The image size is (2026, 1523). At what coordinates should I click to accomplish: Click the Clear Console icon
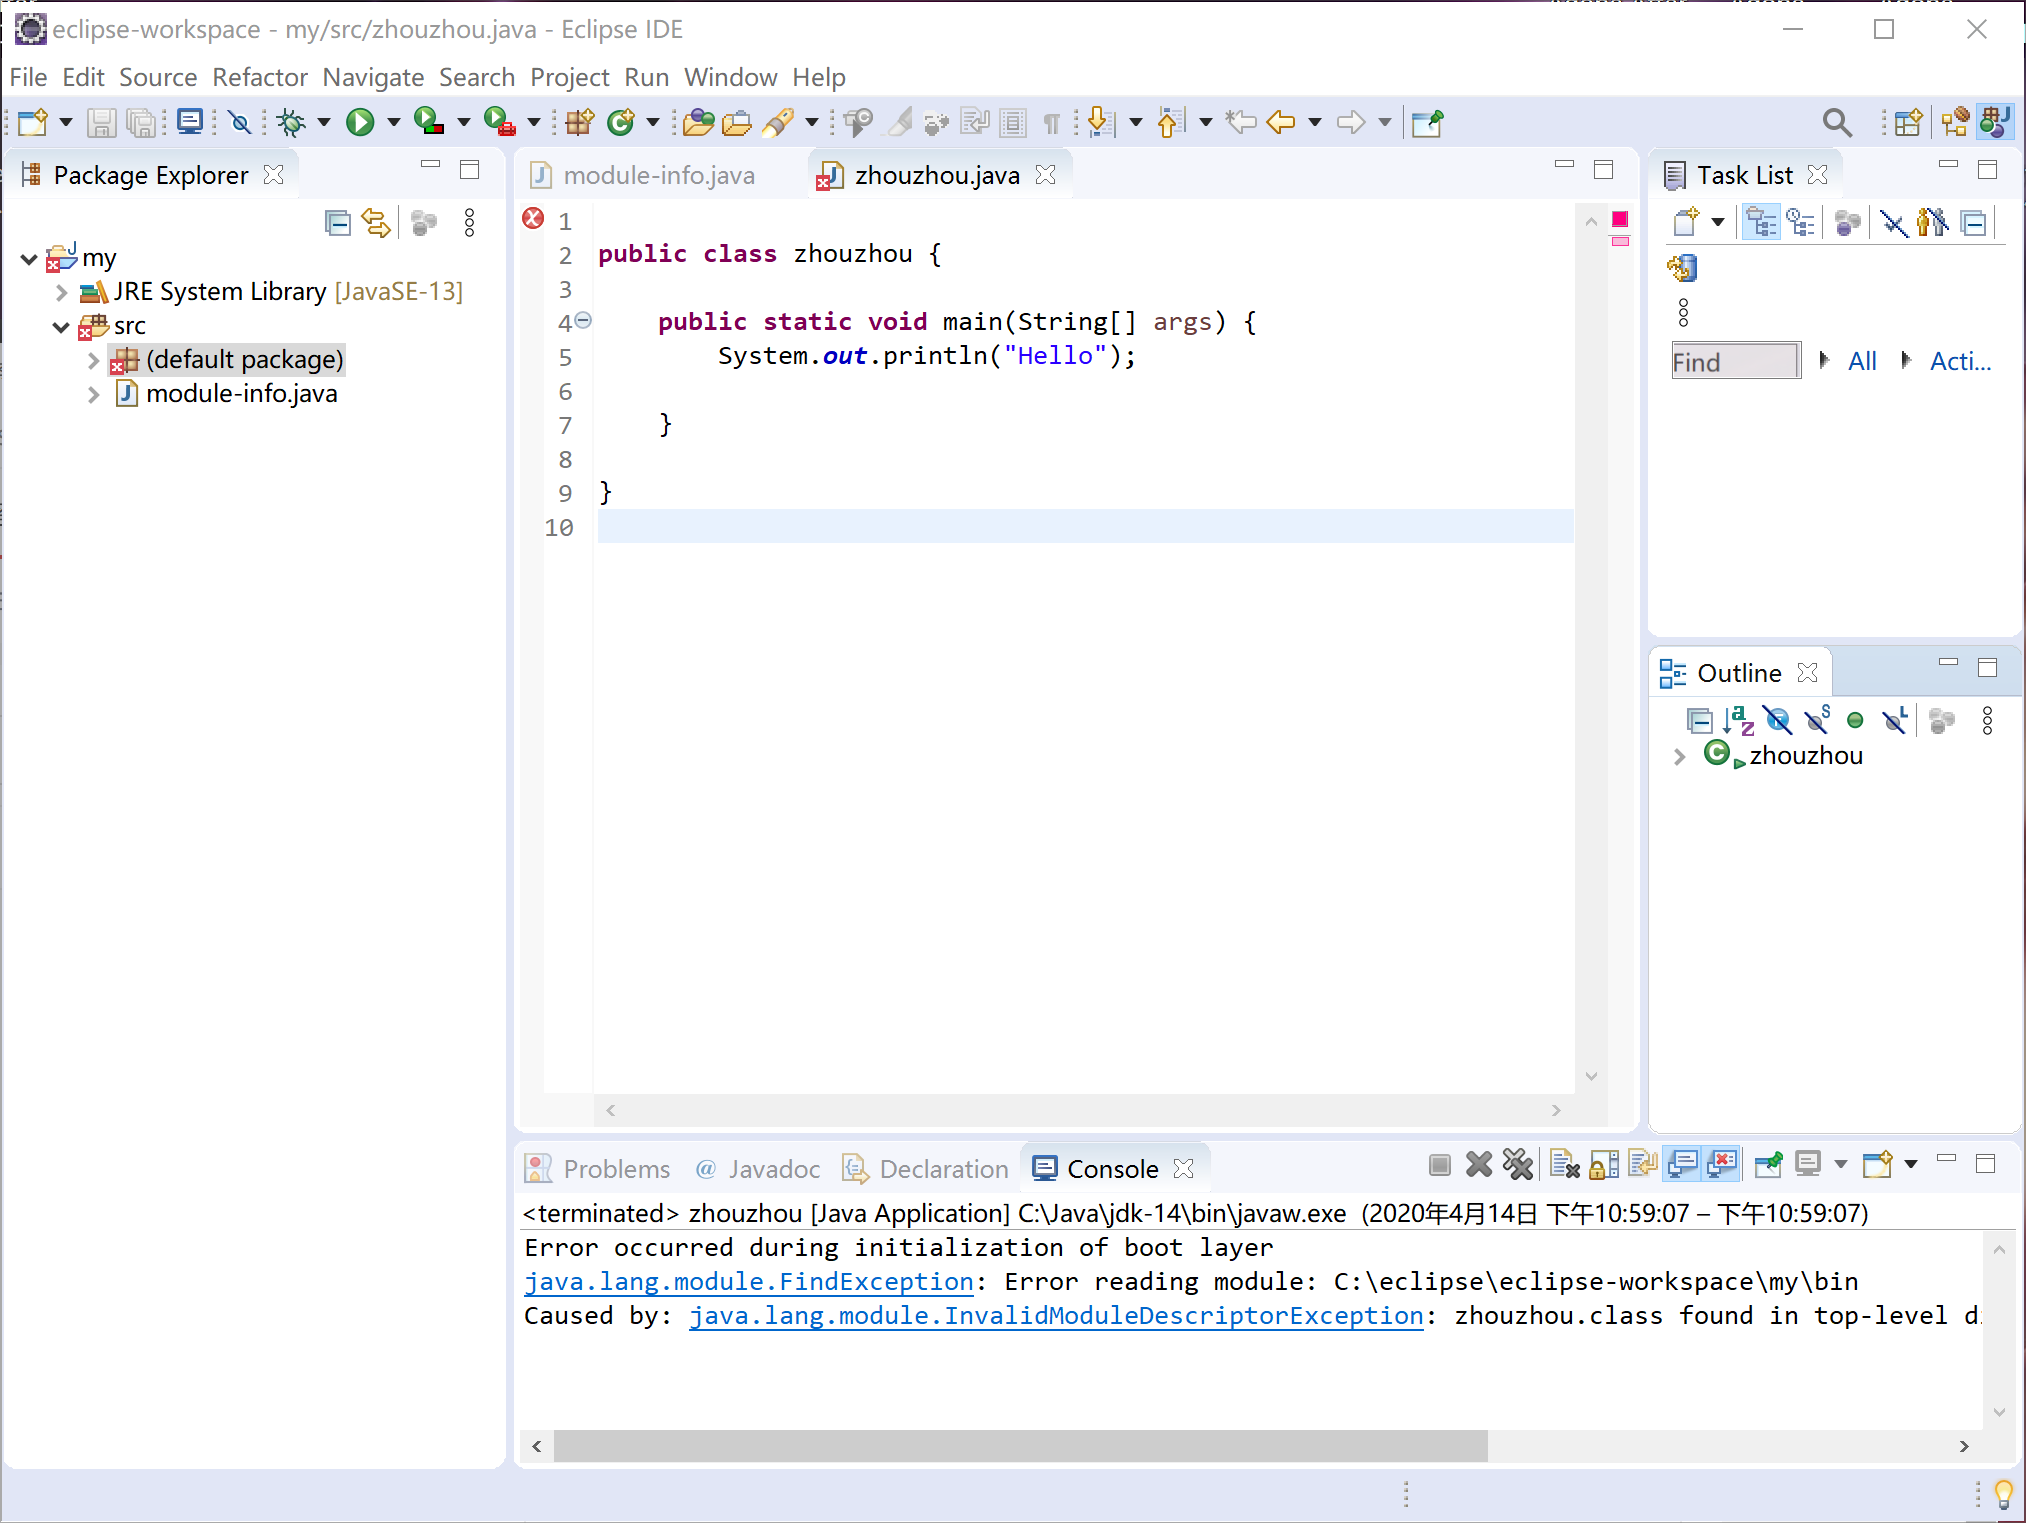tap(1564, 1164)
